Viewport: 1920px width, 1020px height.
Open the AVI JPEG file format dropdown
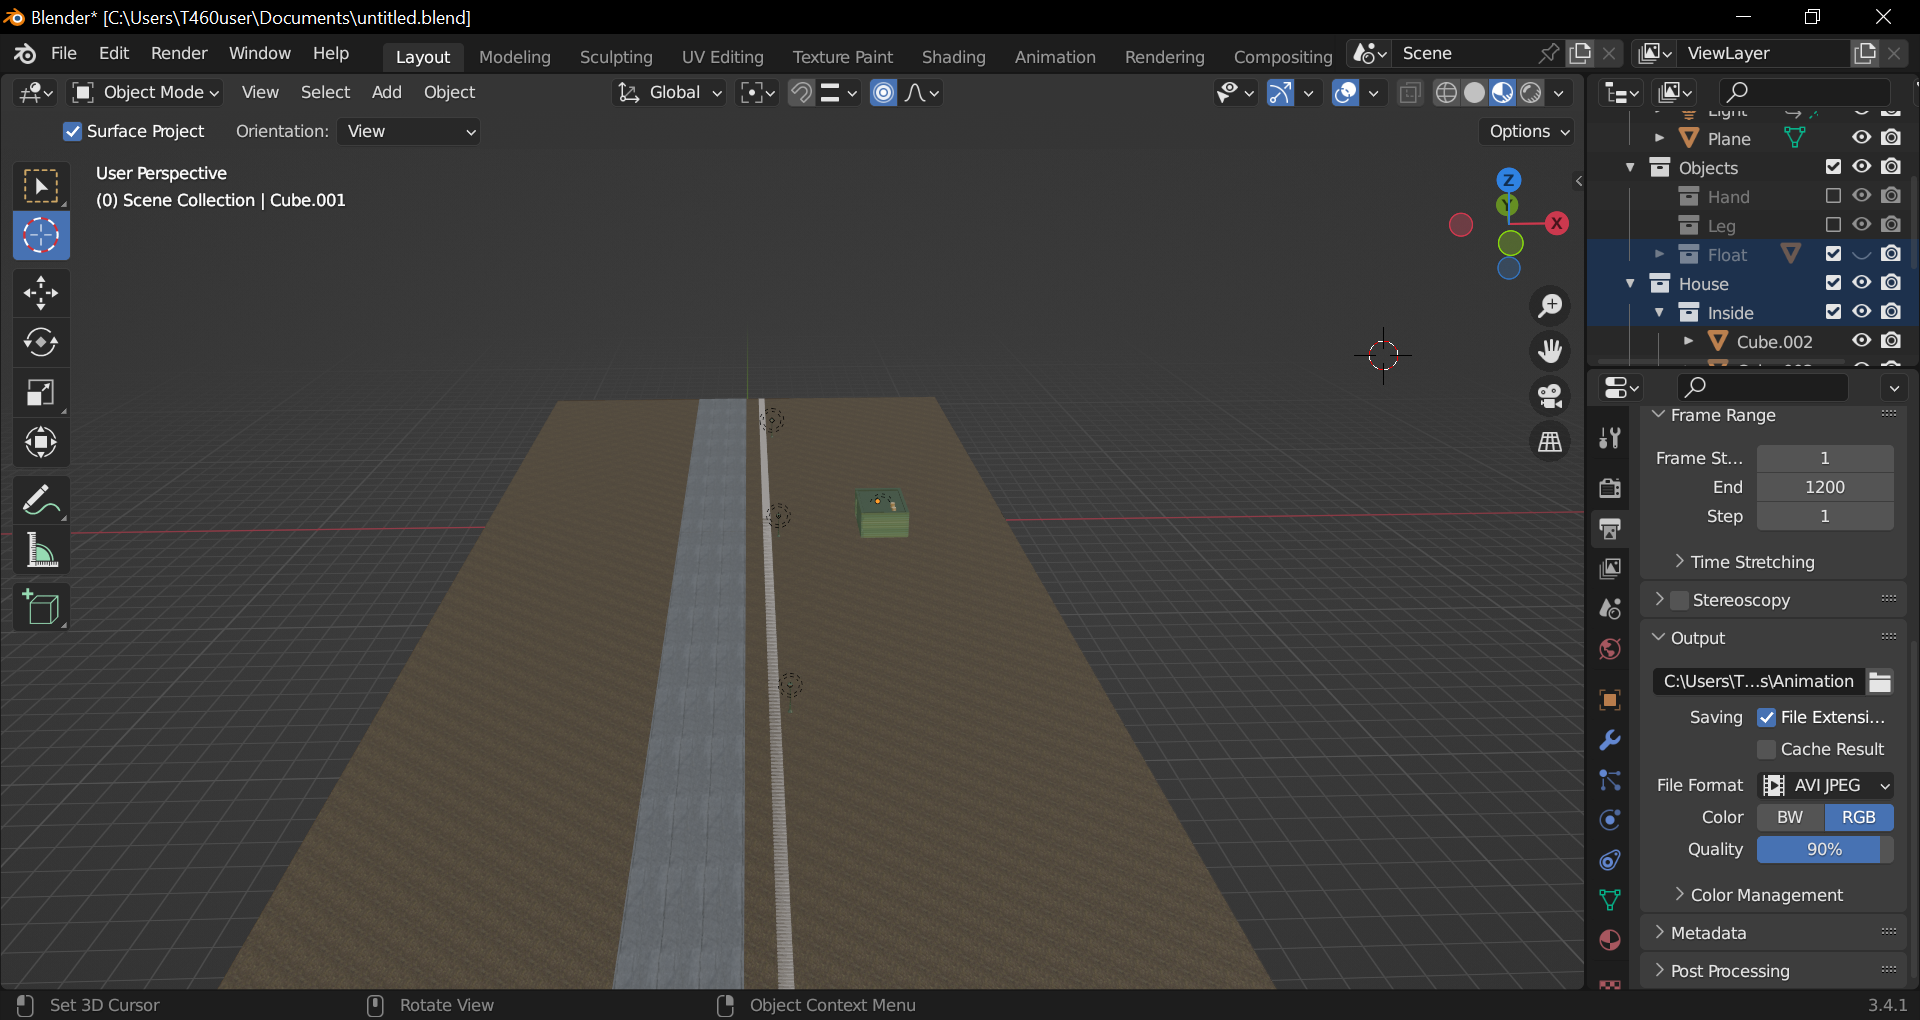point(1825,785)
